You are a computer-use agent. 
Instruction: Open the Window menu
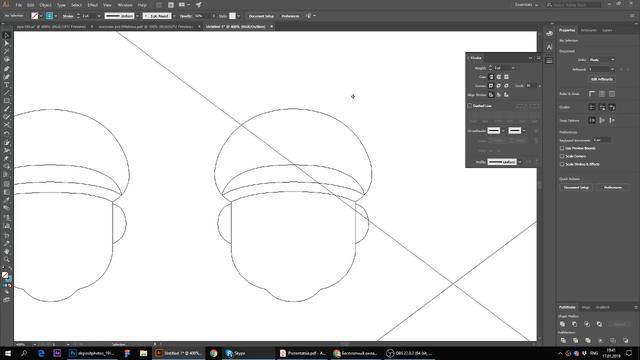click(x=125, y=5)
